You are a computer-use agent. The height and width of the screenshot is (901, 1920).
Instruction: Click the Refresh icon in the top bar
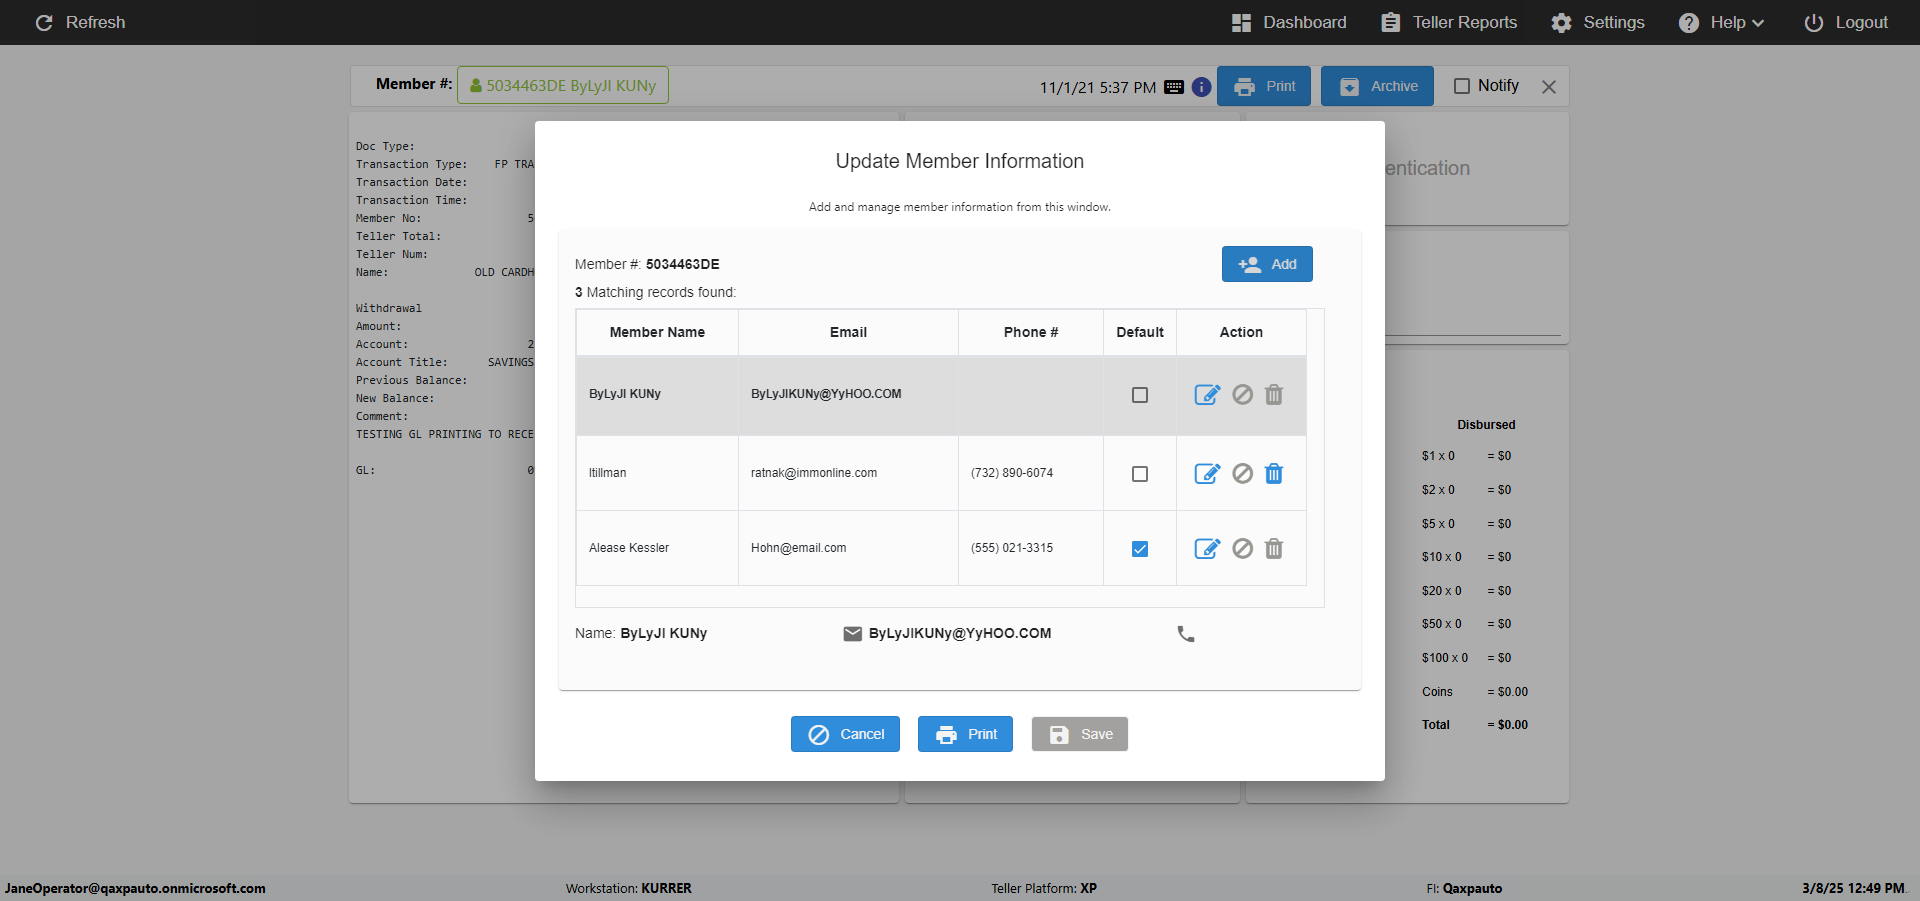coord(44,22)
